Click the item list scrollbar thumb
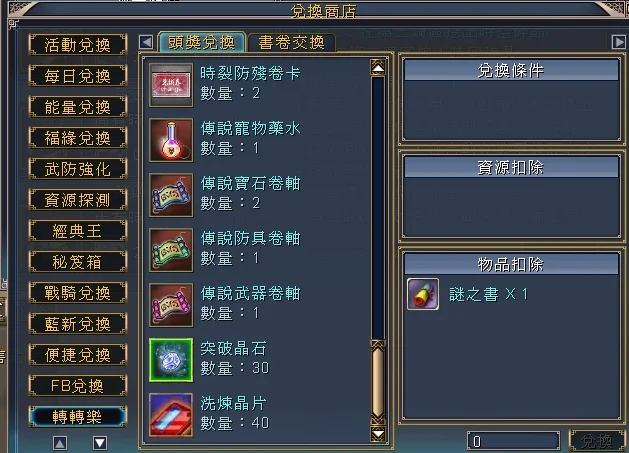The image size is (629, 453). tap(378, 381)
